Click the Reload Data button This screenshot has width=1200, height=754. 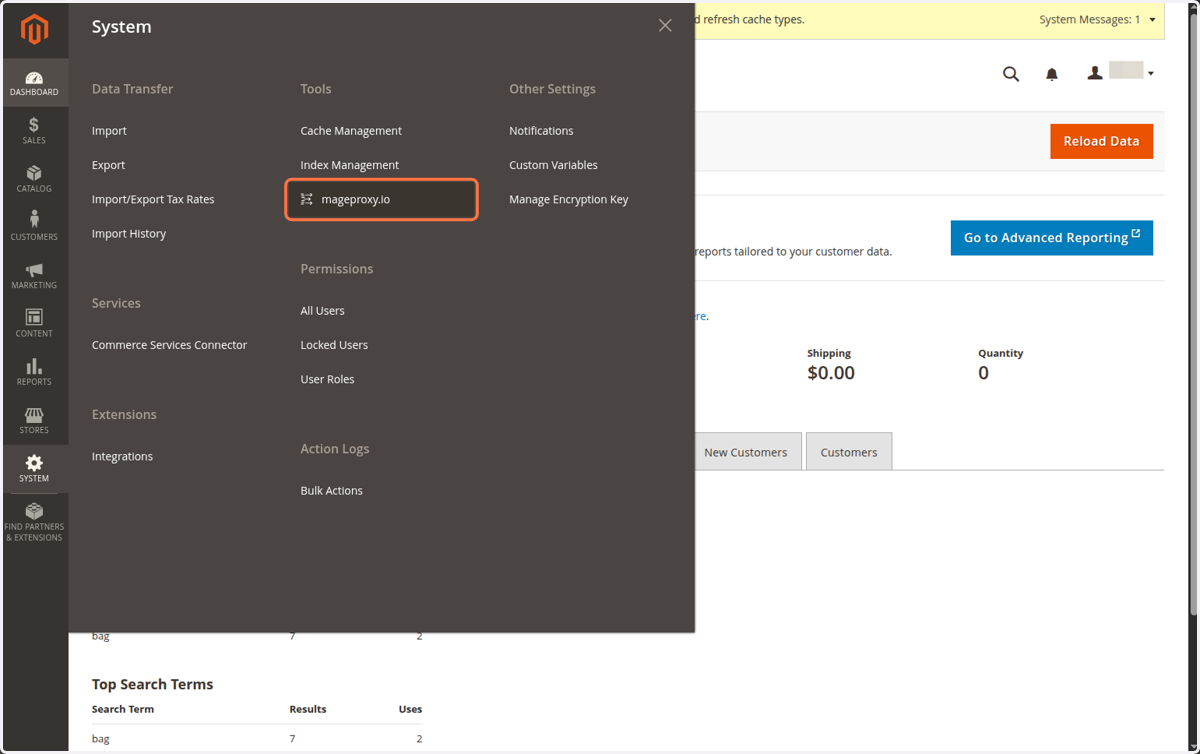(x=1101, y=141)
